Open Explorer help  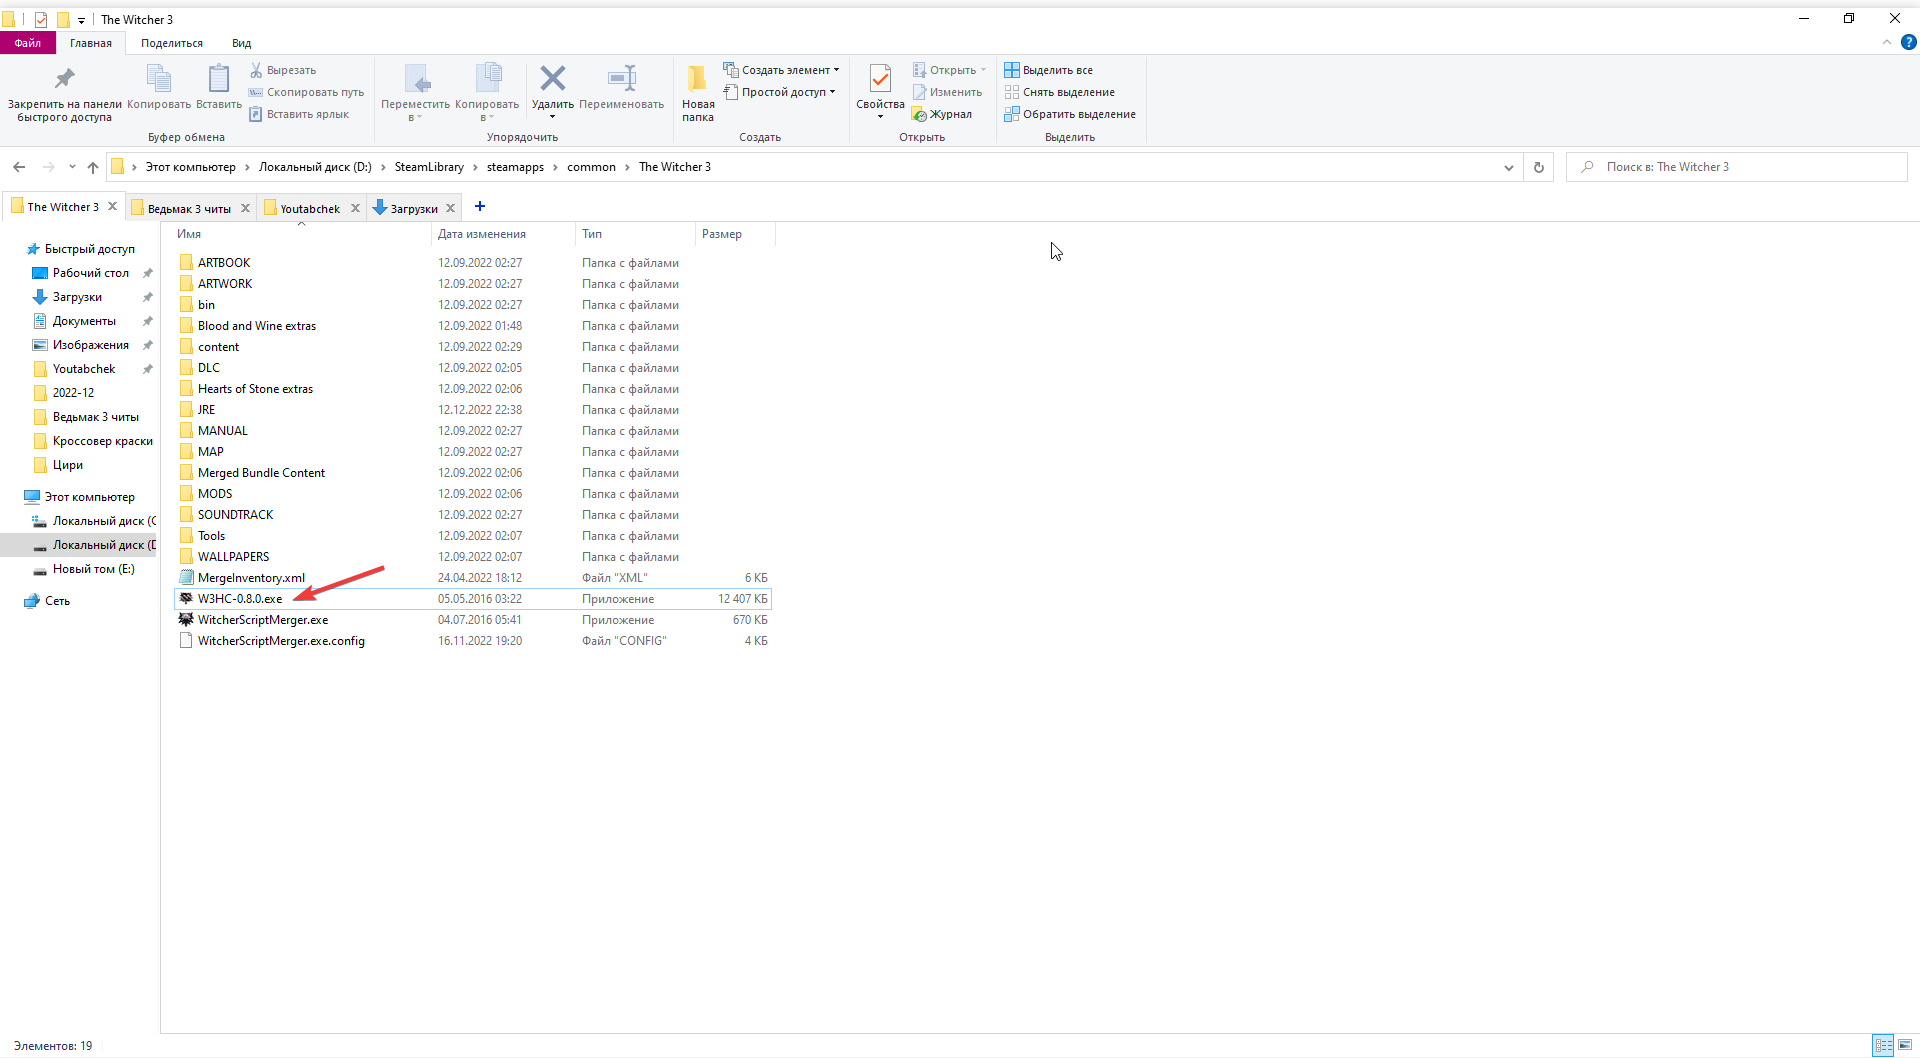click(1908, 42)
